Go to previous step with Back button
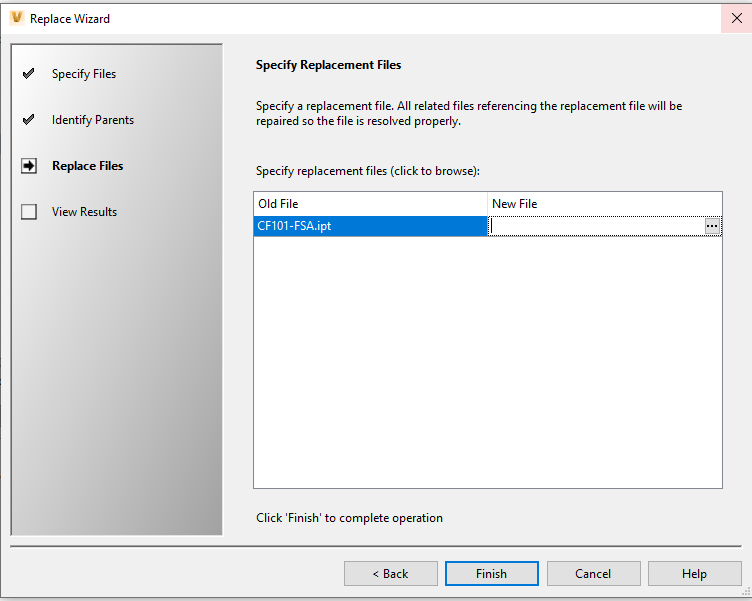The height and width of the screenshot is (601, 752). [x=391, y=574]
